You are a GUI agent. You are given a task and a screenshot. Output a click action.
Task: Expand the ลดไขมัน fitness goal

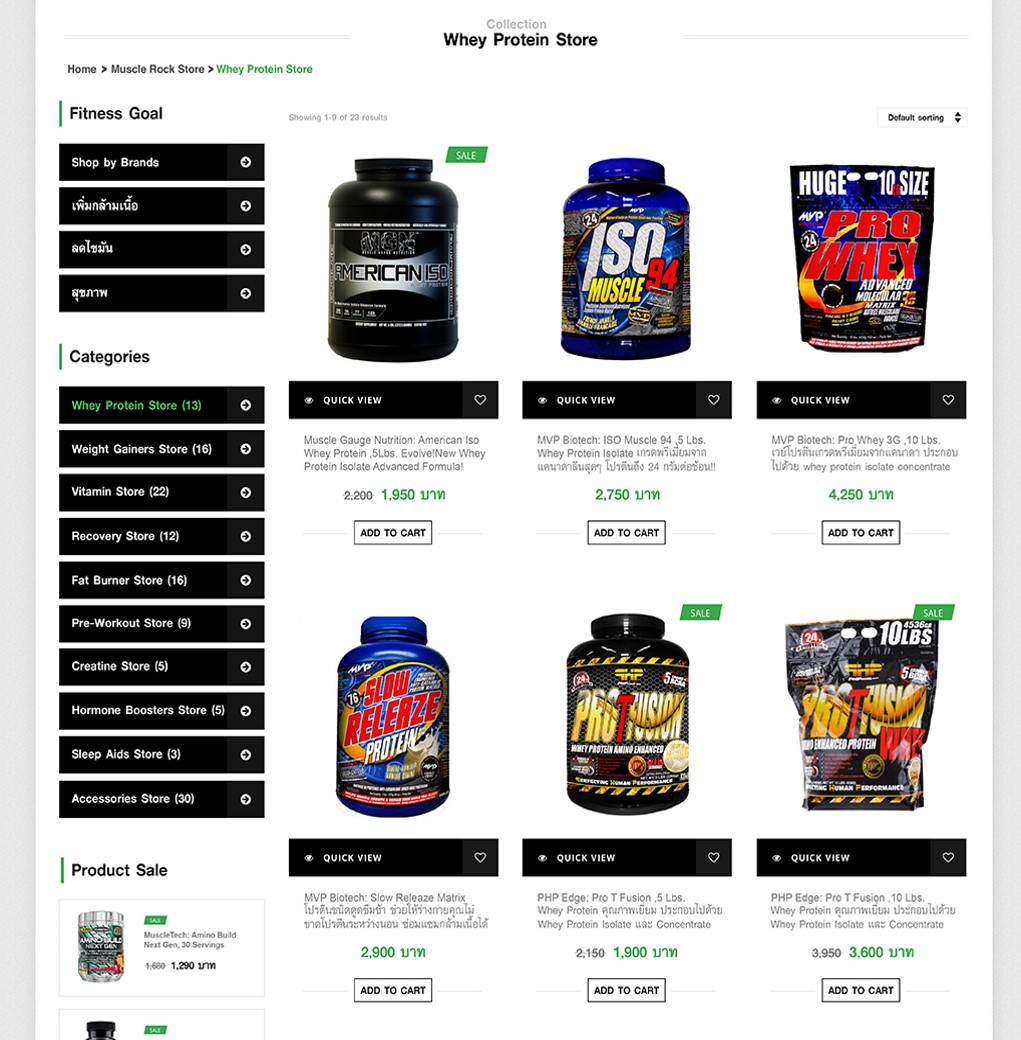click(x=161, y=249)
